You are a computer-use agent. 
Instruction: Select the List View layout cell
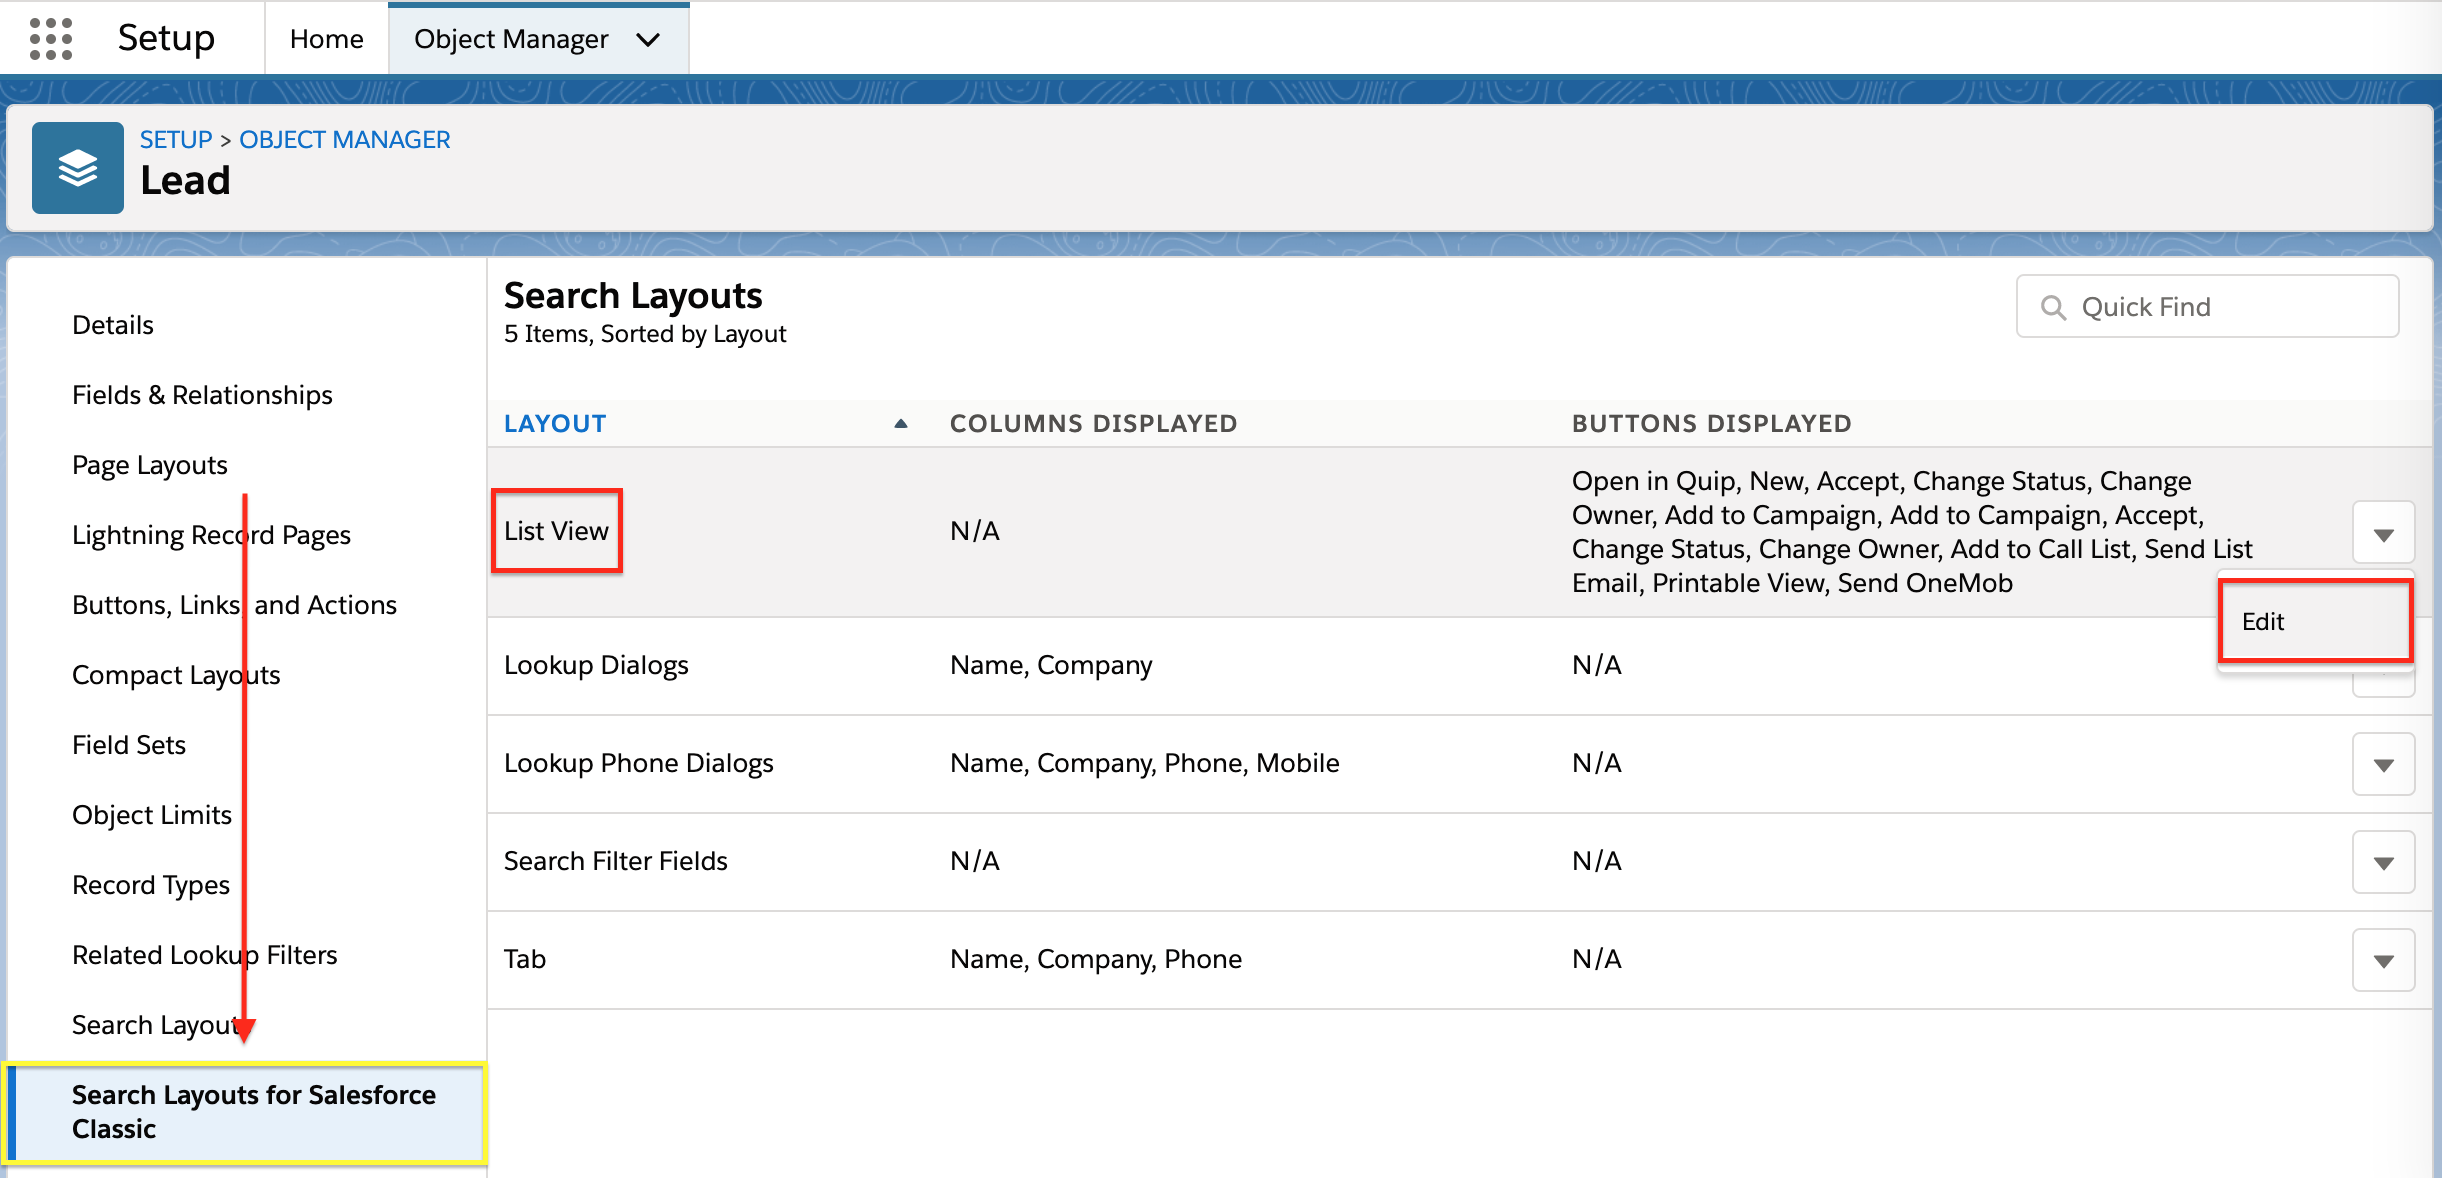[556, 531]
